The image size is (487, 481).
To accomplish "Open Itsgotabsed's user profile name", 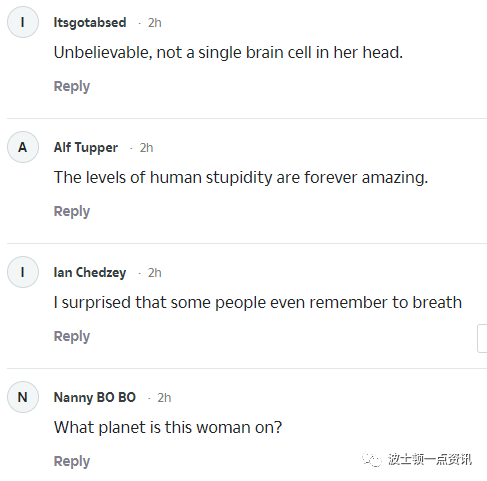I will point(90,23).
